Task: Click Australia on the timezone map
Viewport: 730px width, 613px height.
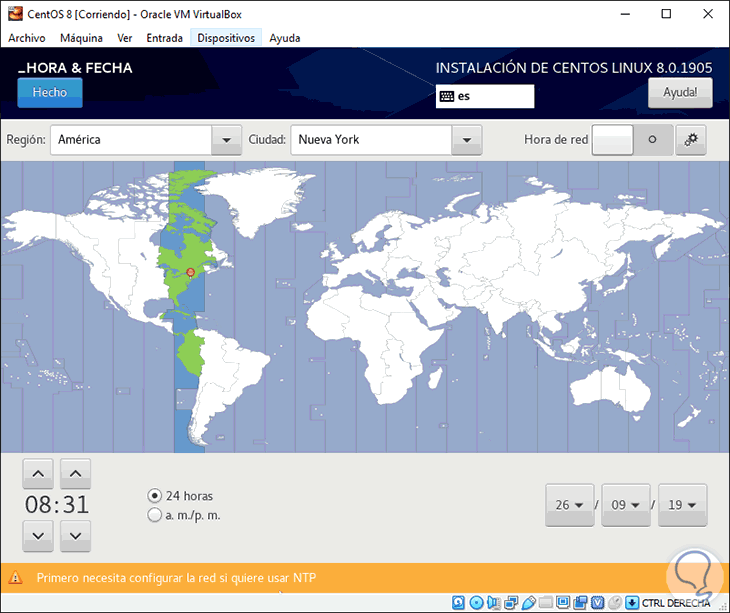Action: click(x=611, y=389)
